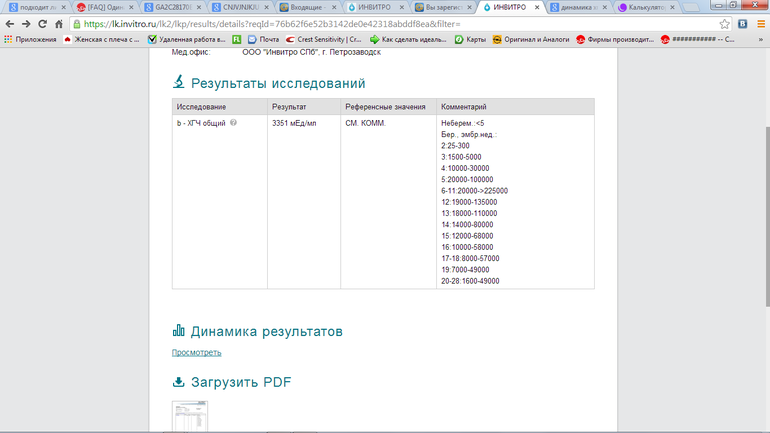Open the 'Оригинал и Аналоги' bookmark

click(x=531, y=39)
